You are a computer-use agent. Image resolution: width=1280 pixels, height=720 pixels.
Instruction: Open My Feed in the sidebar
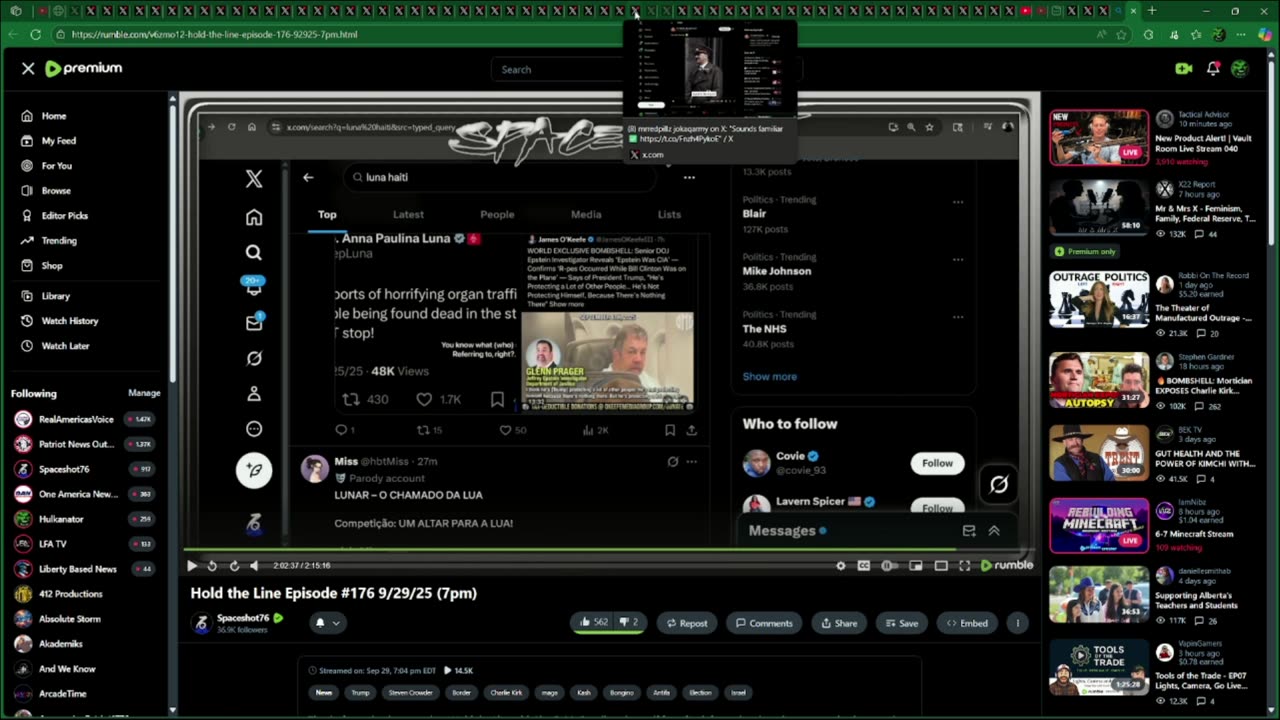58,141
